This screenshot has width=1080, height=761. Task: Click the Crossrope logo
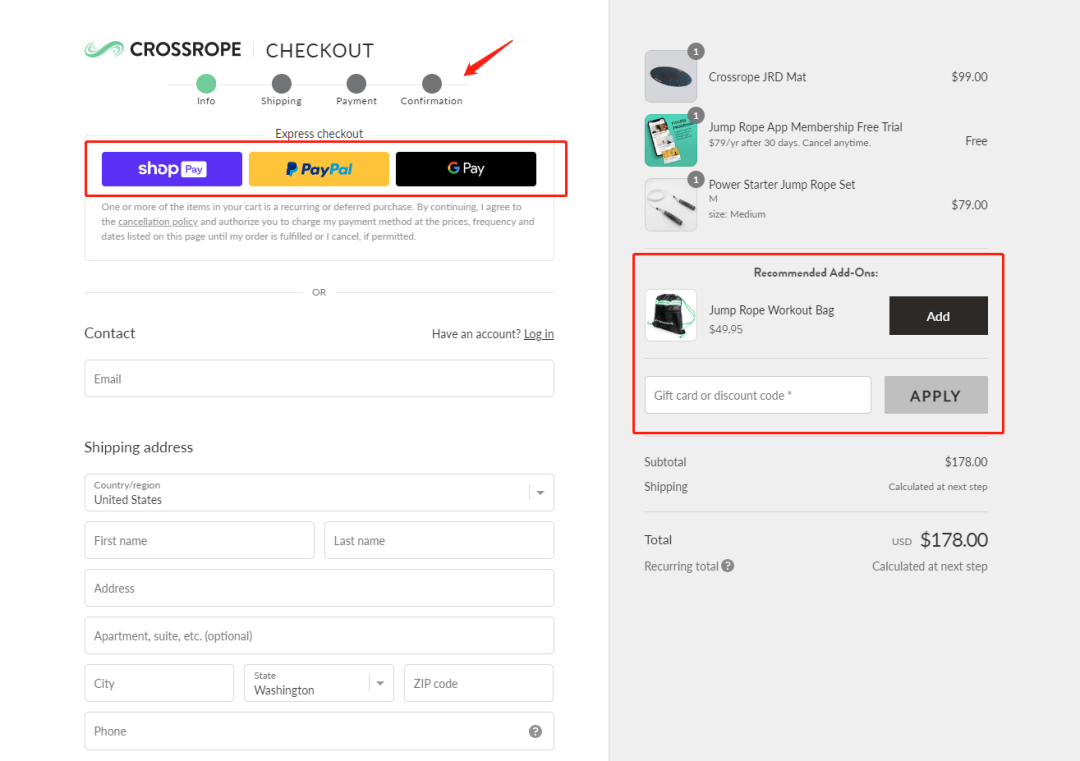[x=163, y=50]
